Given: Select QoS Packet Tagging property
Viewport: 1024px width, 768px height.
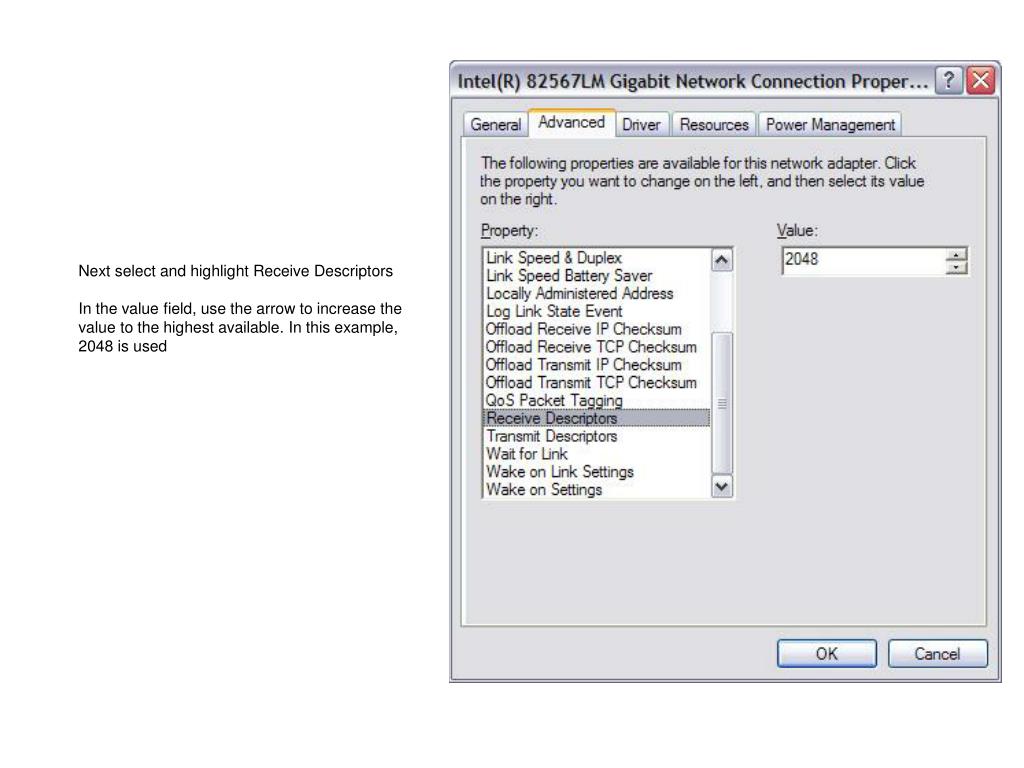Looking at the screenshot, I should tap(596, 400).
